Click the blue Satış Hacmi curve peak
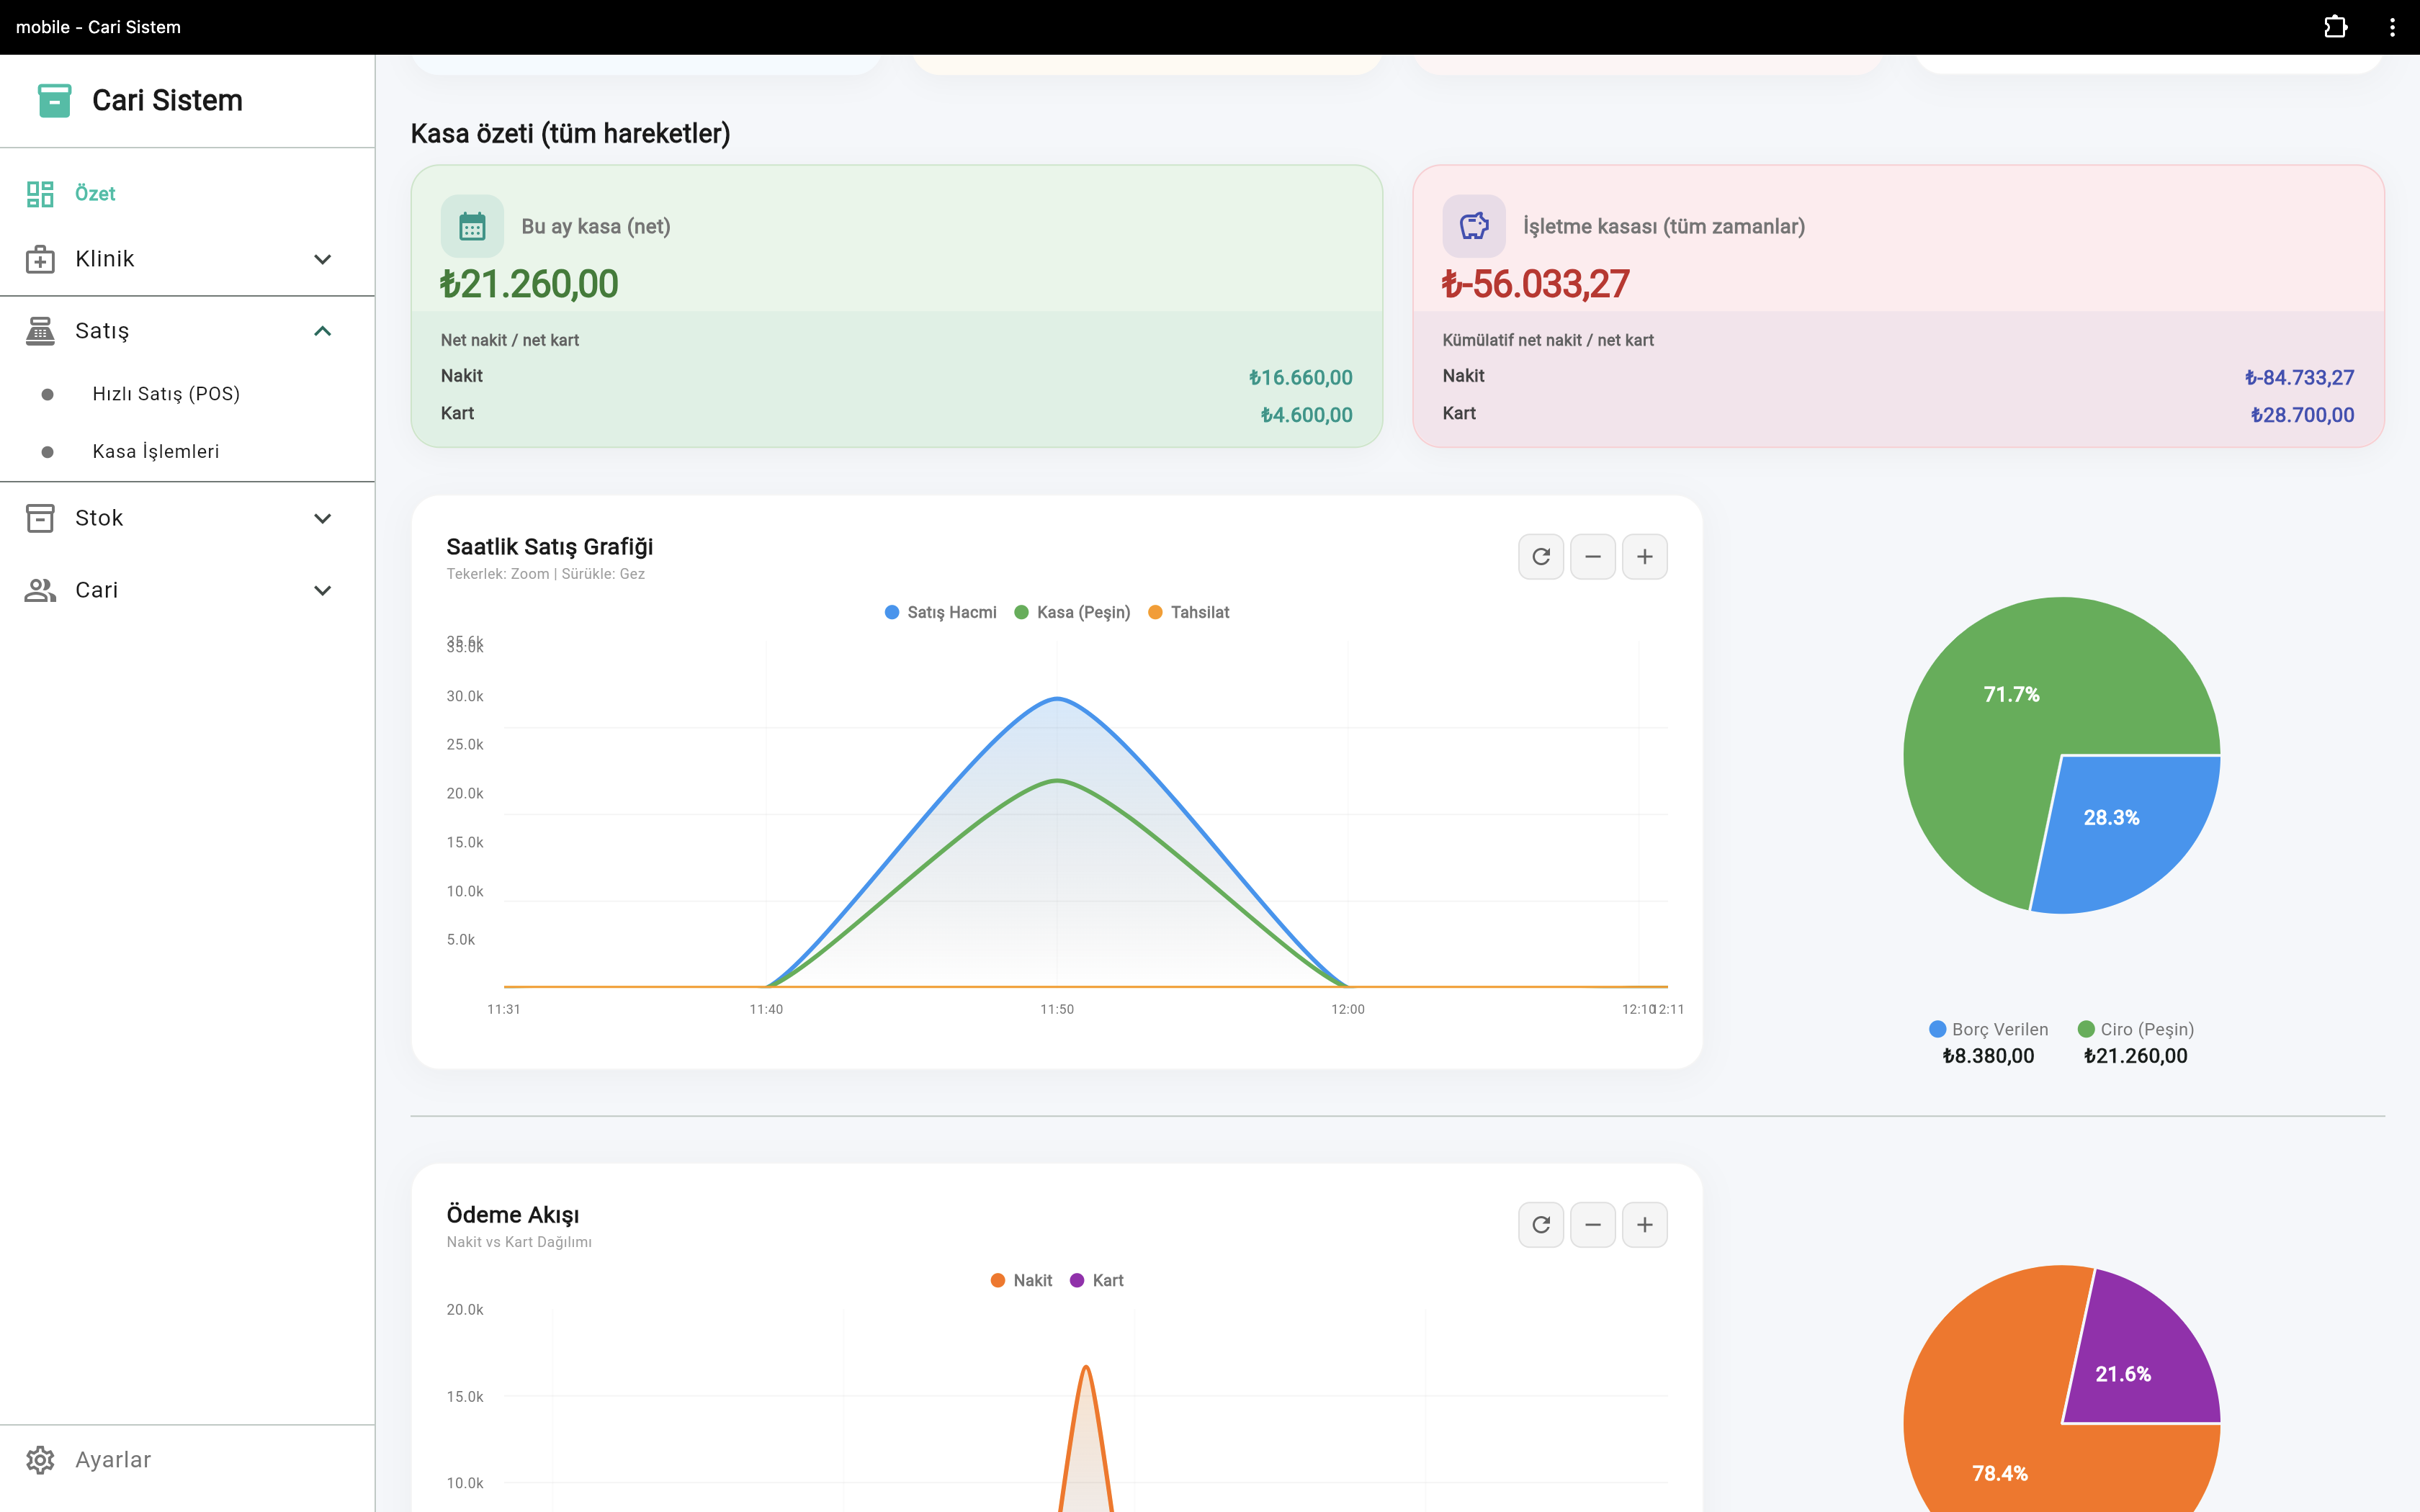2420x1512 pixels. click(x=1057, y=698)
